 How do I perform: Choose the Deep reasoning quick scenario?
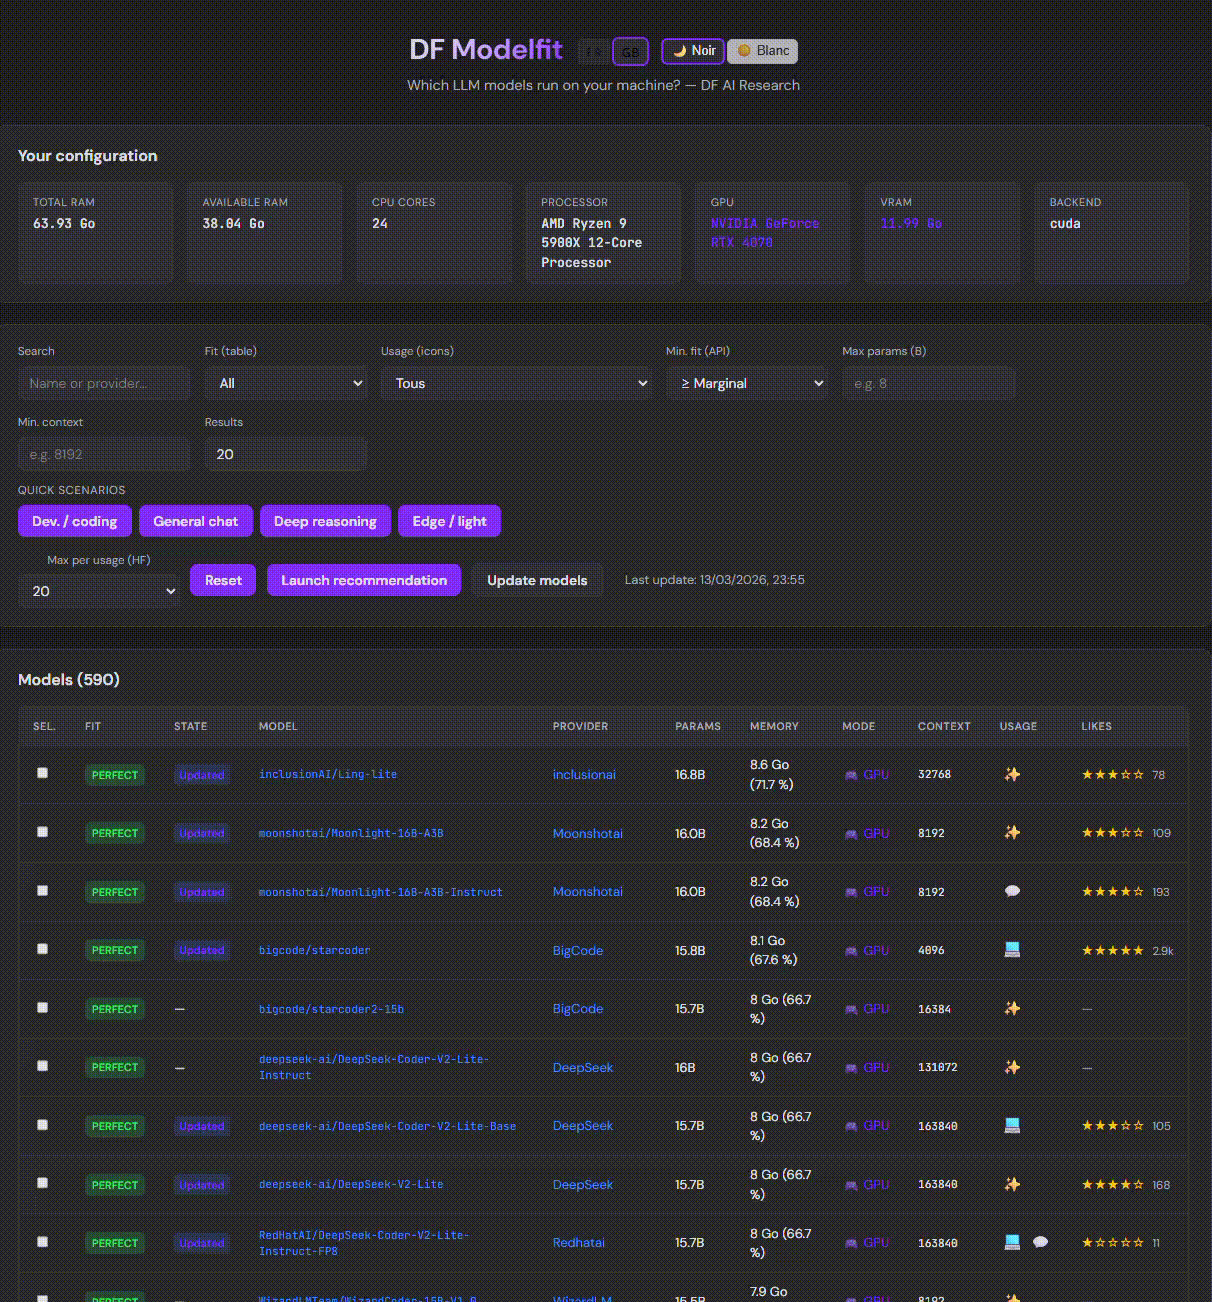[x=325, y=521]
